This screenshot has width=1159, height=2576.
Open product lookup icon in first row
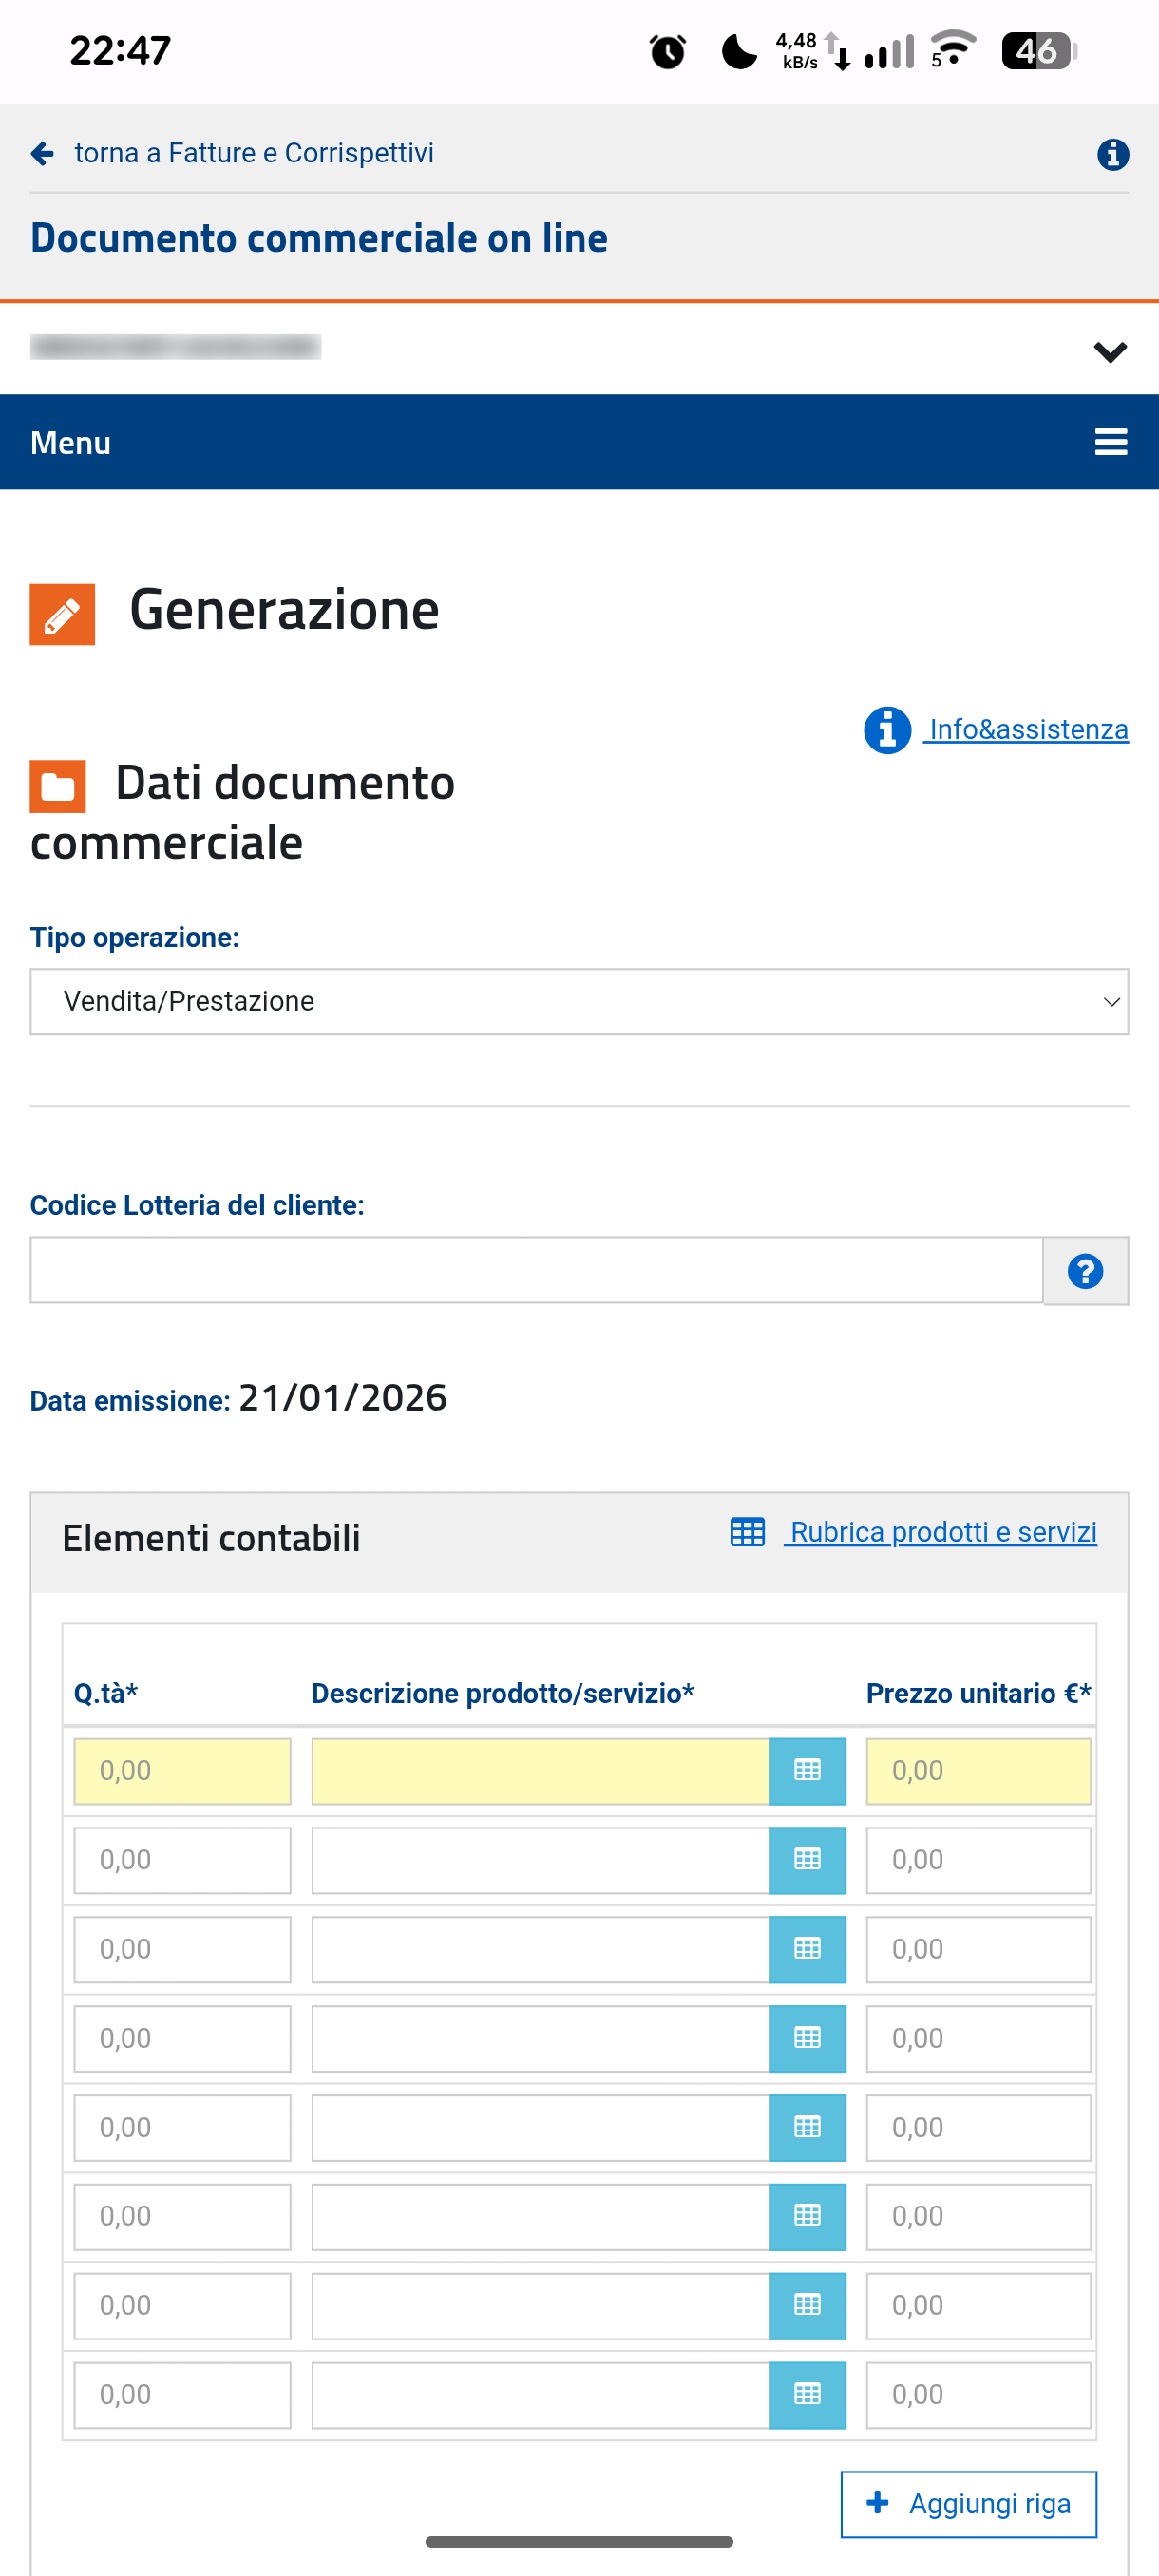coord(807,1771)
